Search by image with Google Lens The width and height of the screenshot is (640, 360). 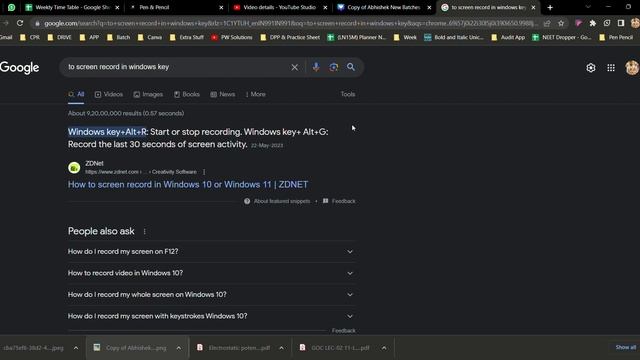pyautogui.click(x=333, y=67)
